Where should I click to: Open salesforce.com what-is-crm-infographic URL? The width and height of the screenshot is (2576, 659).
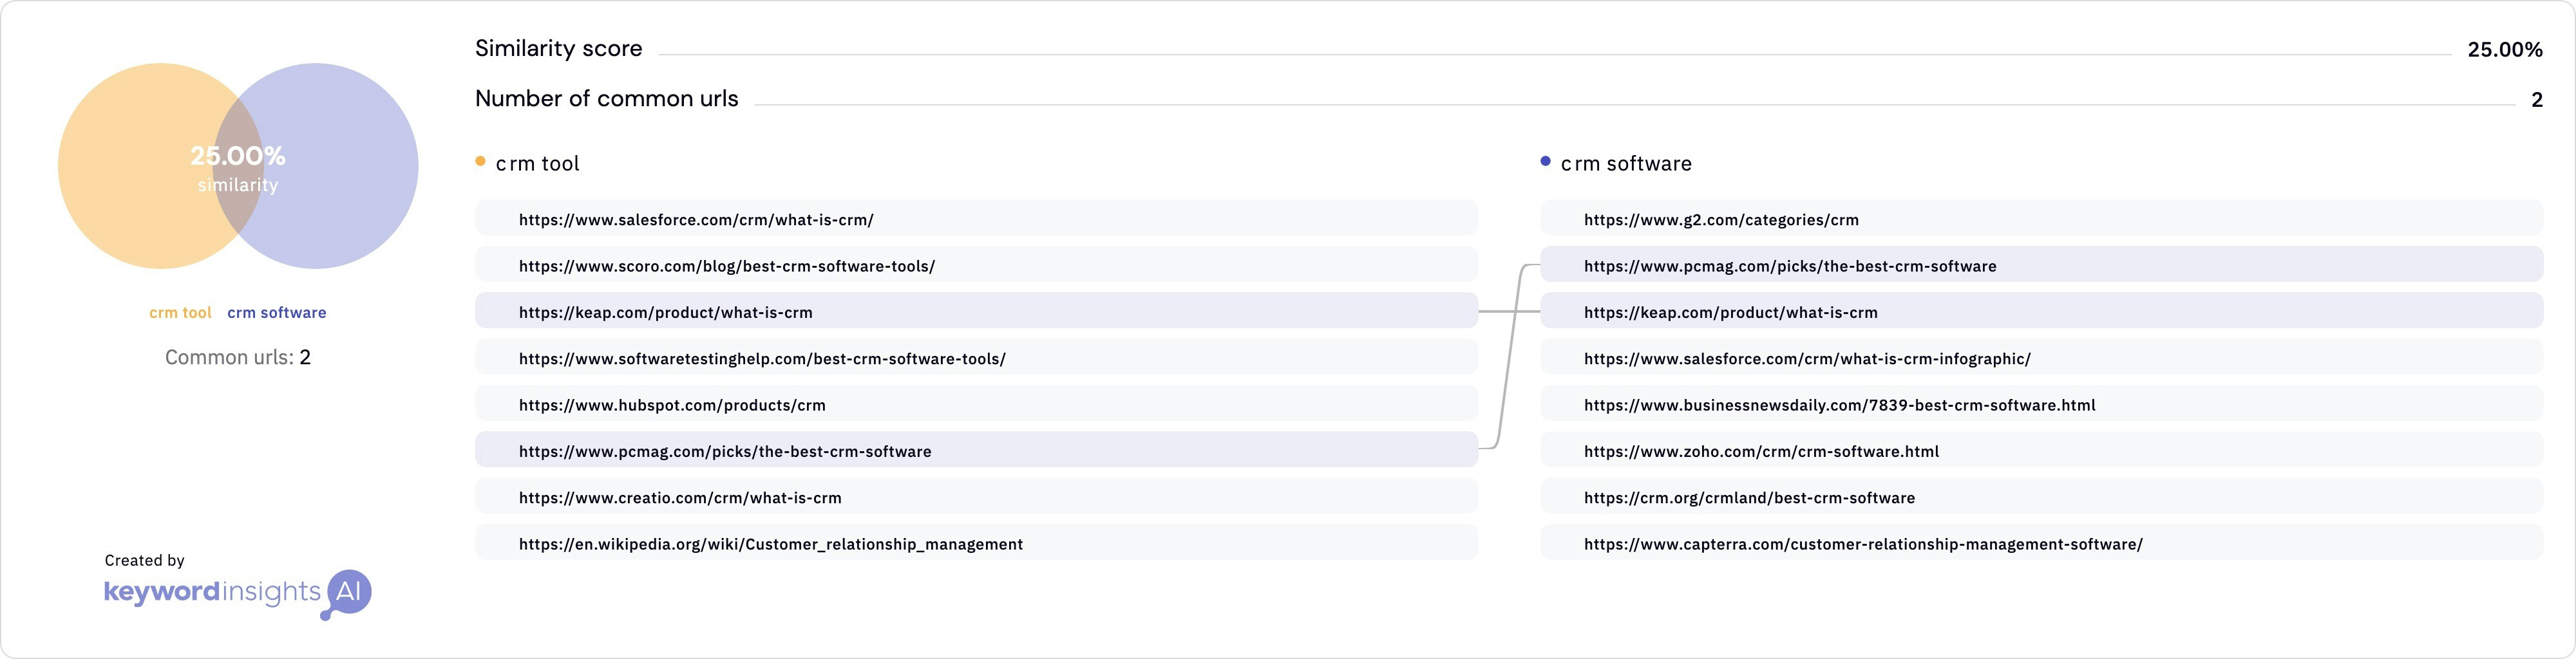[x=2041, y=358]
